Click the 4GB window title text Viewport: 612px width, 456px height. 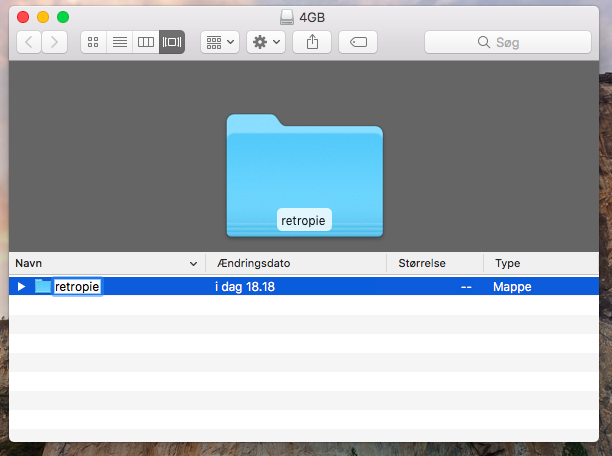point(312,18)
